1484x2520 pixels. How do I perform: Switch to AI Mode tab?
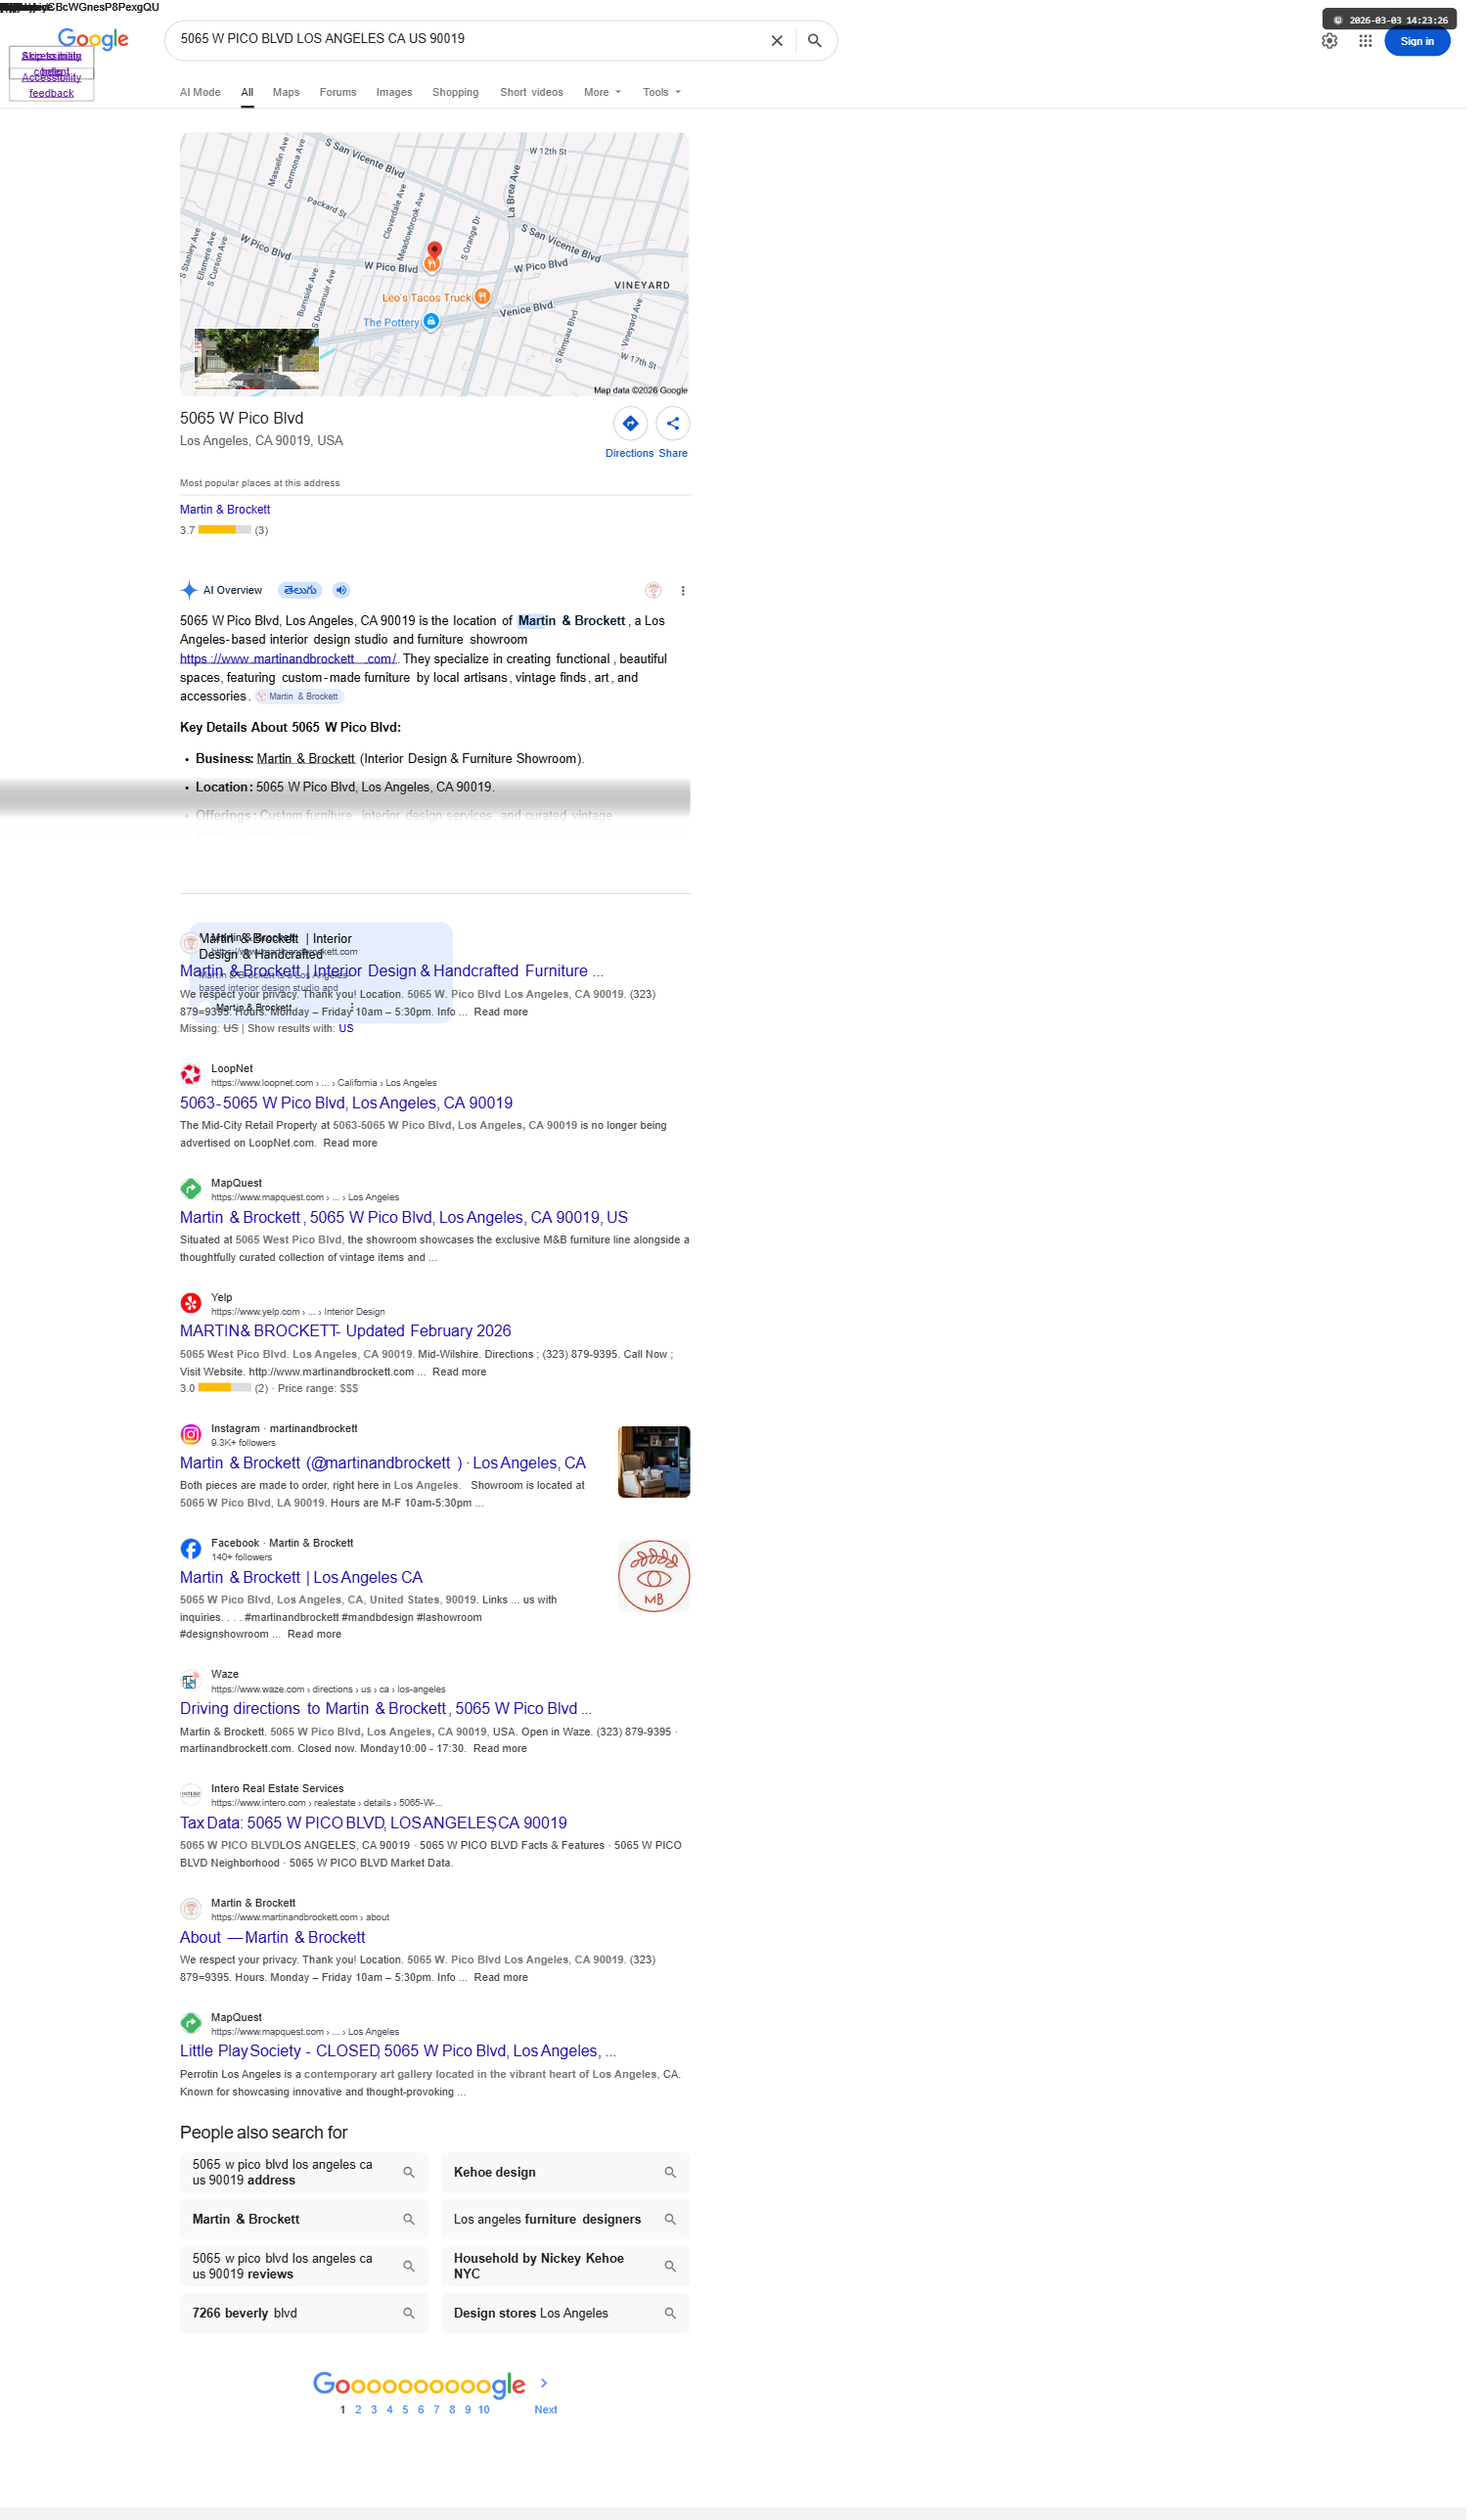[x=202, y=93]
